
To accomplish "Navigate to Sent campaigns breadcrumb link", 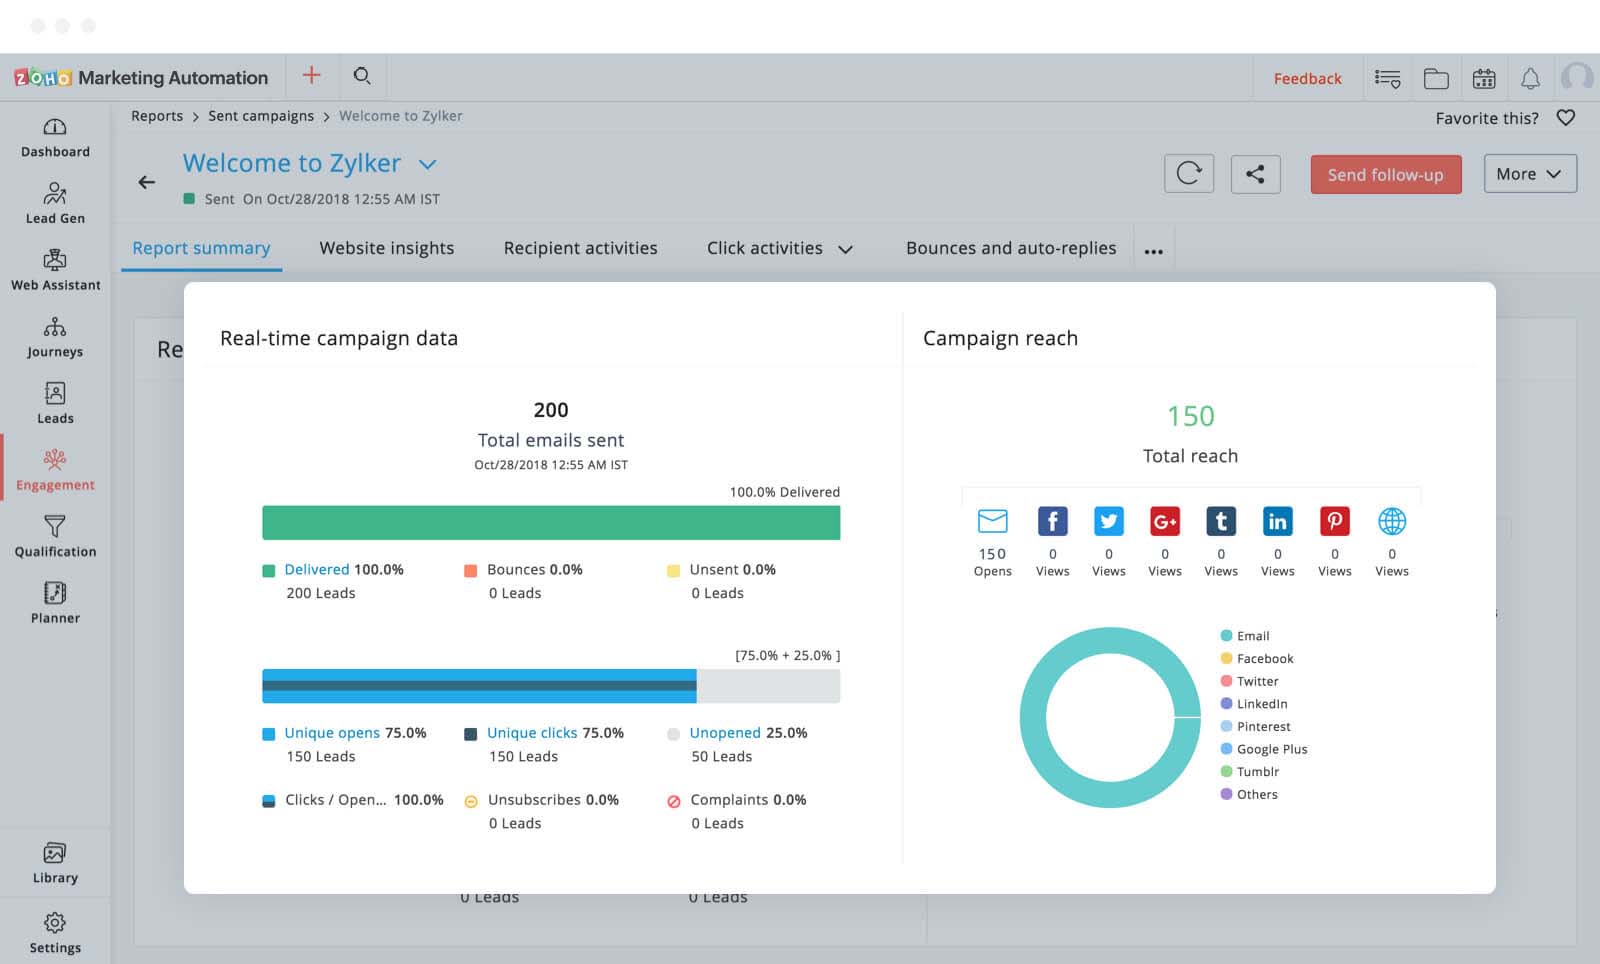I will 261,116.
